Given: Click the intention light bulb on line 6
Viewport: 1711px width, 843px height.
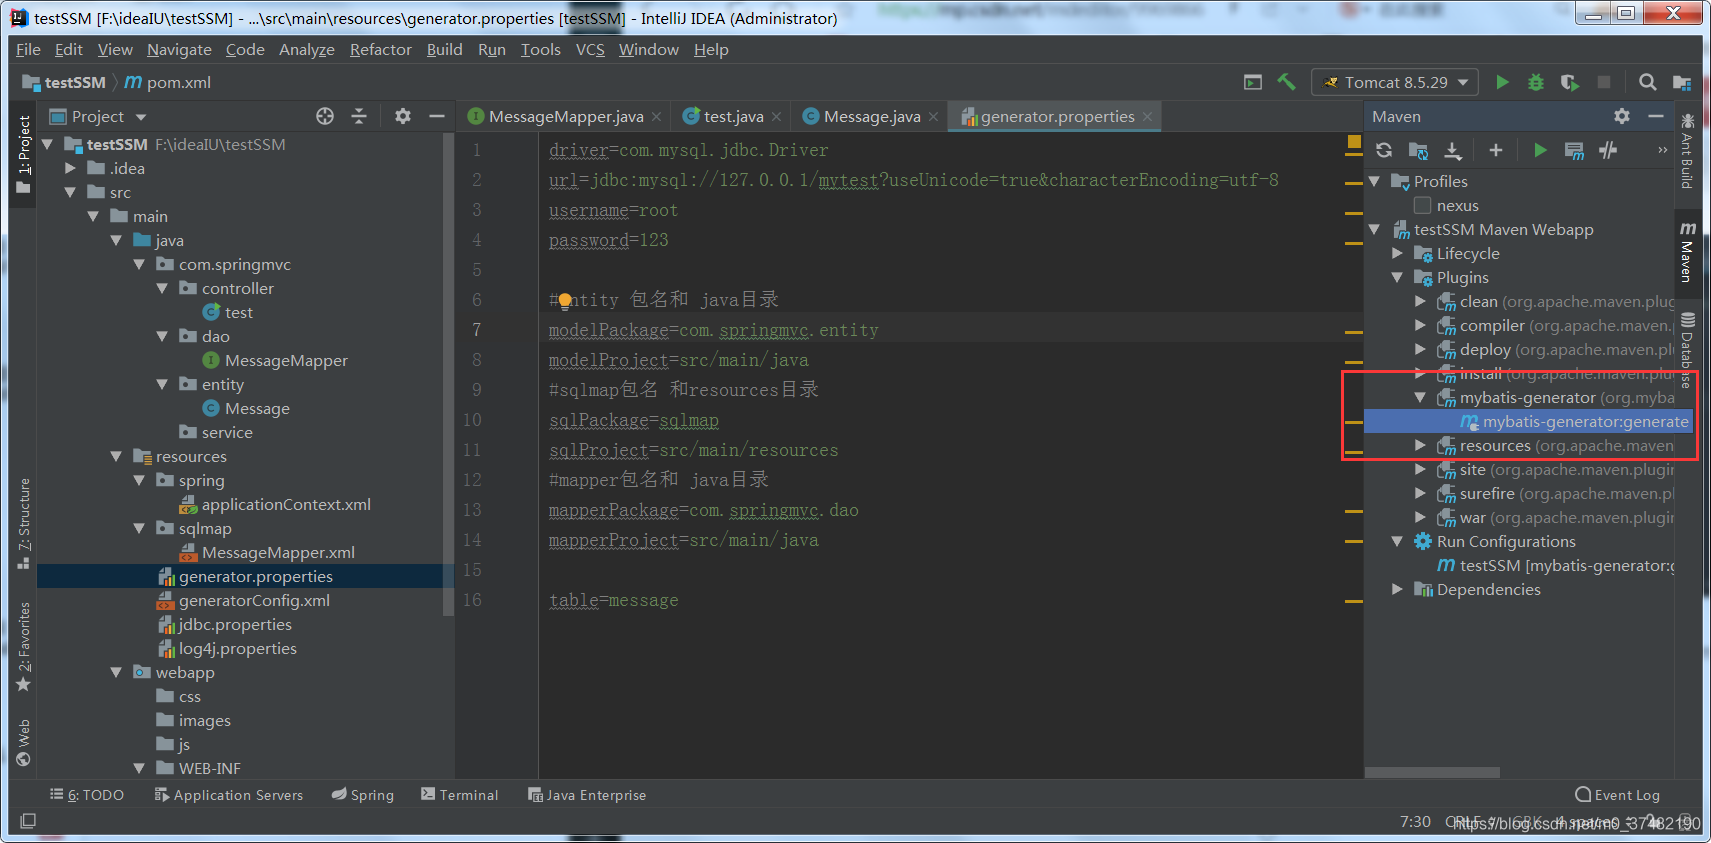Looking at the screenshot, I should point(565,300).
